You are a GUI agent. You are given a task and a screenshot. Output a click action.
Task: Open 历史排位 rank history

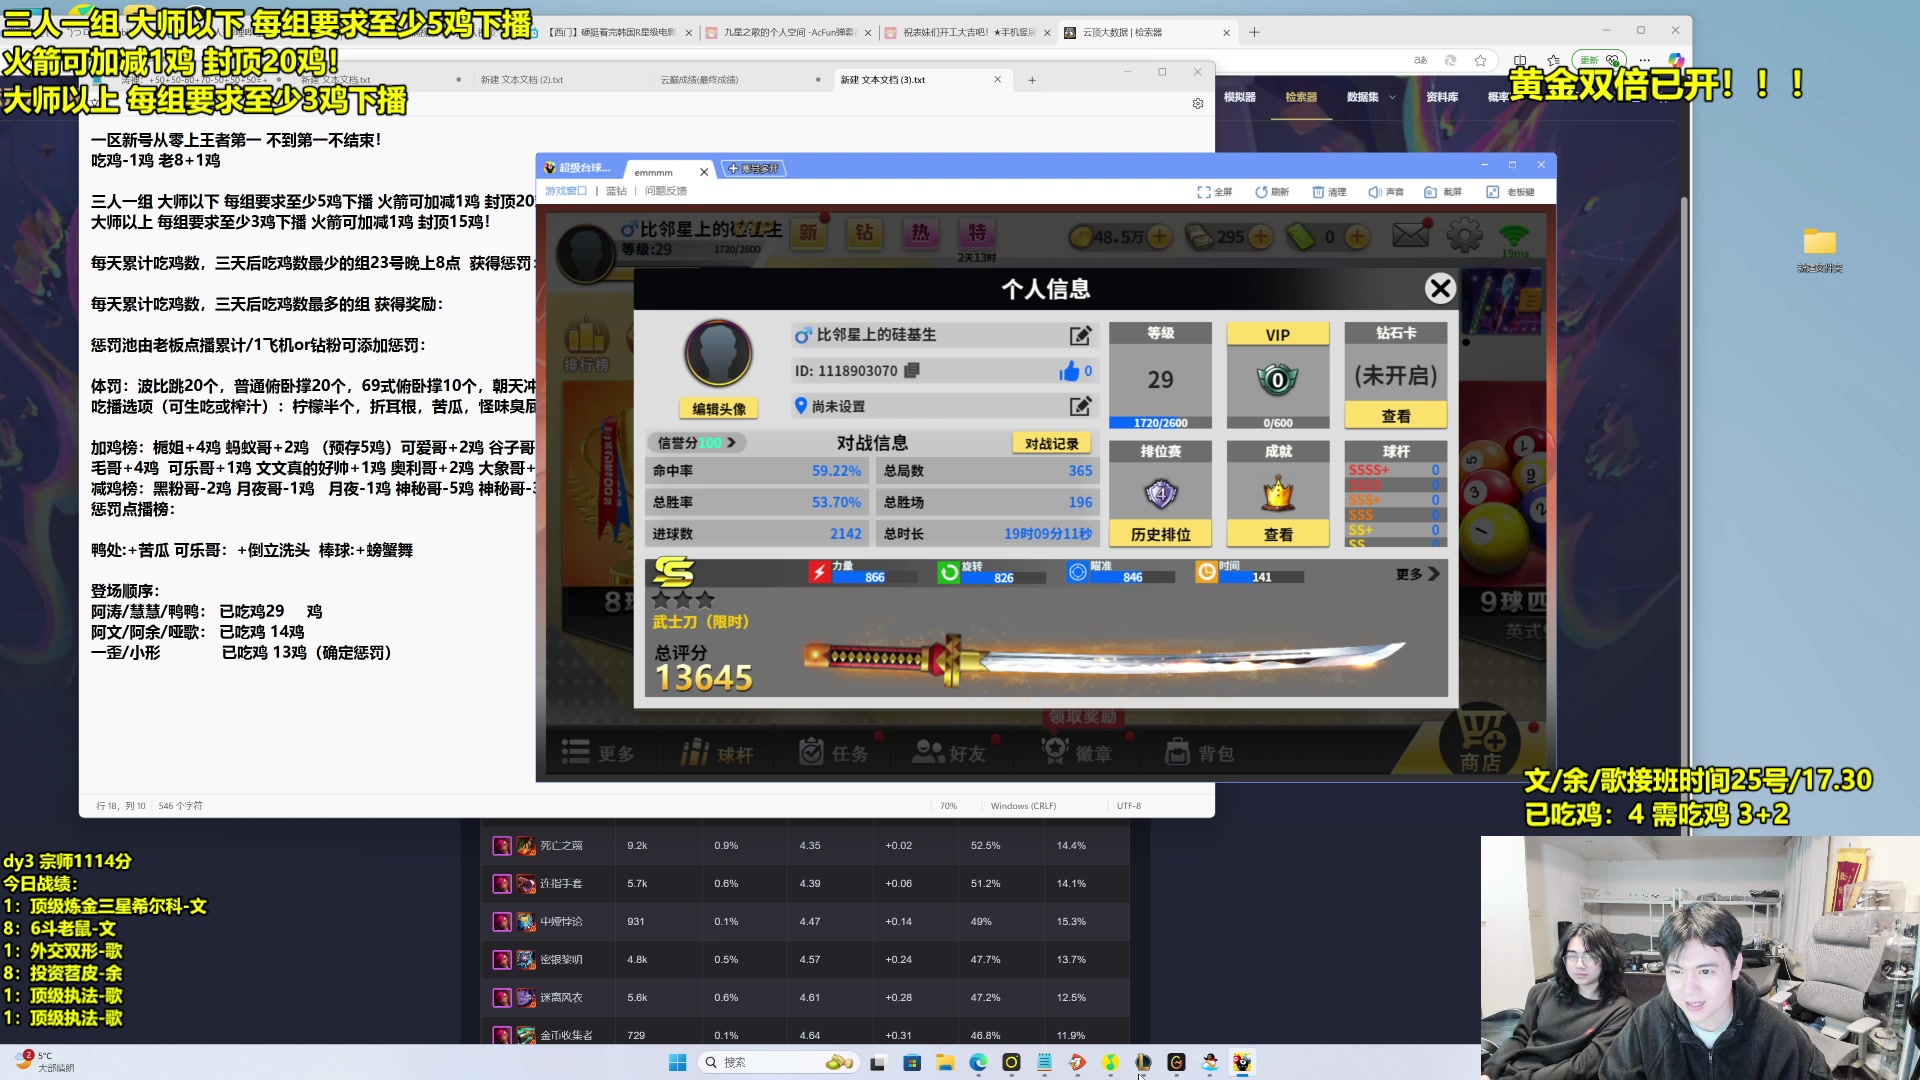coord(1160,534)
